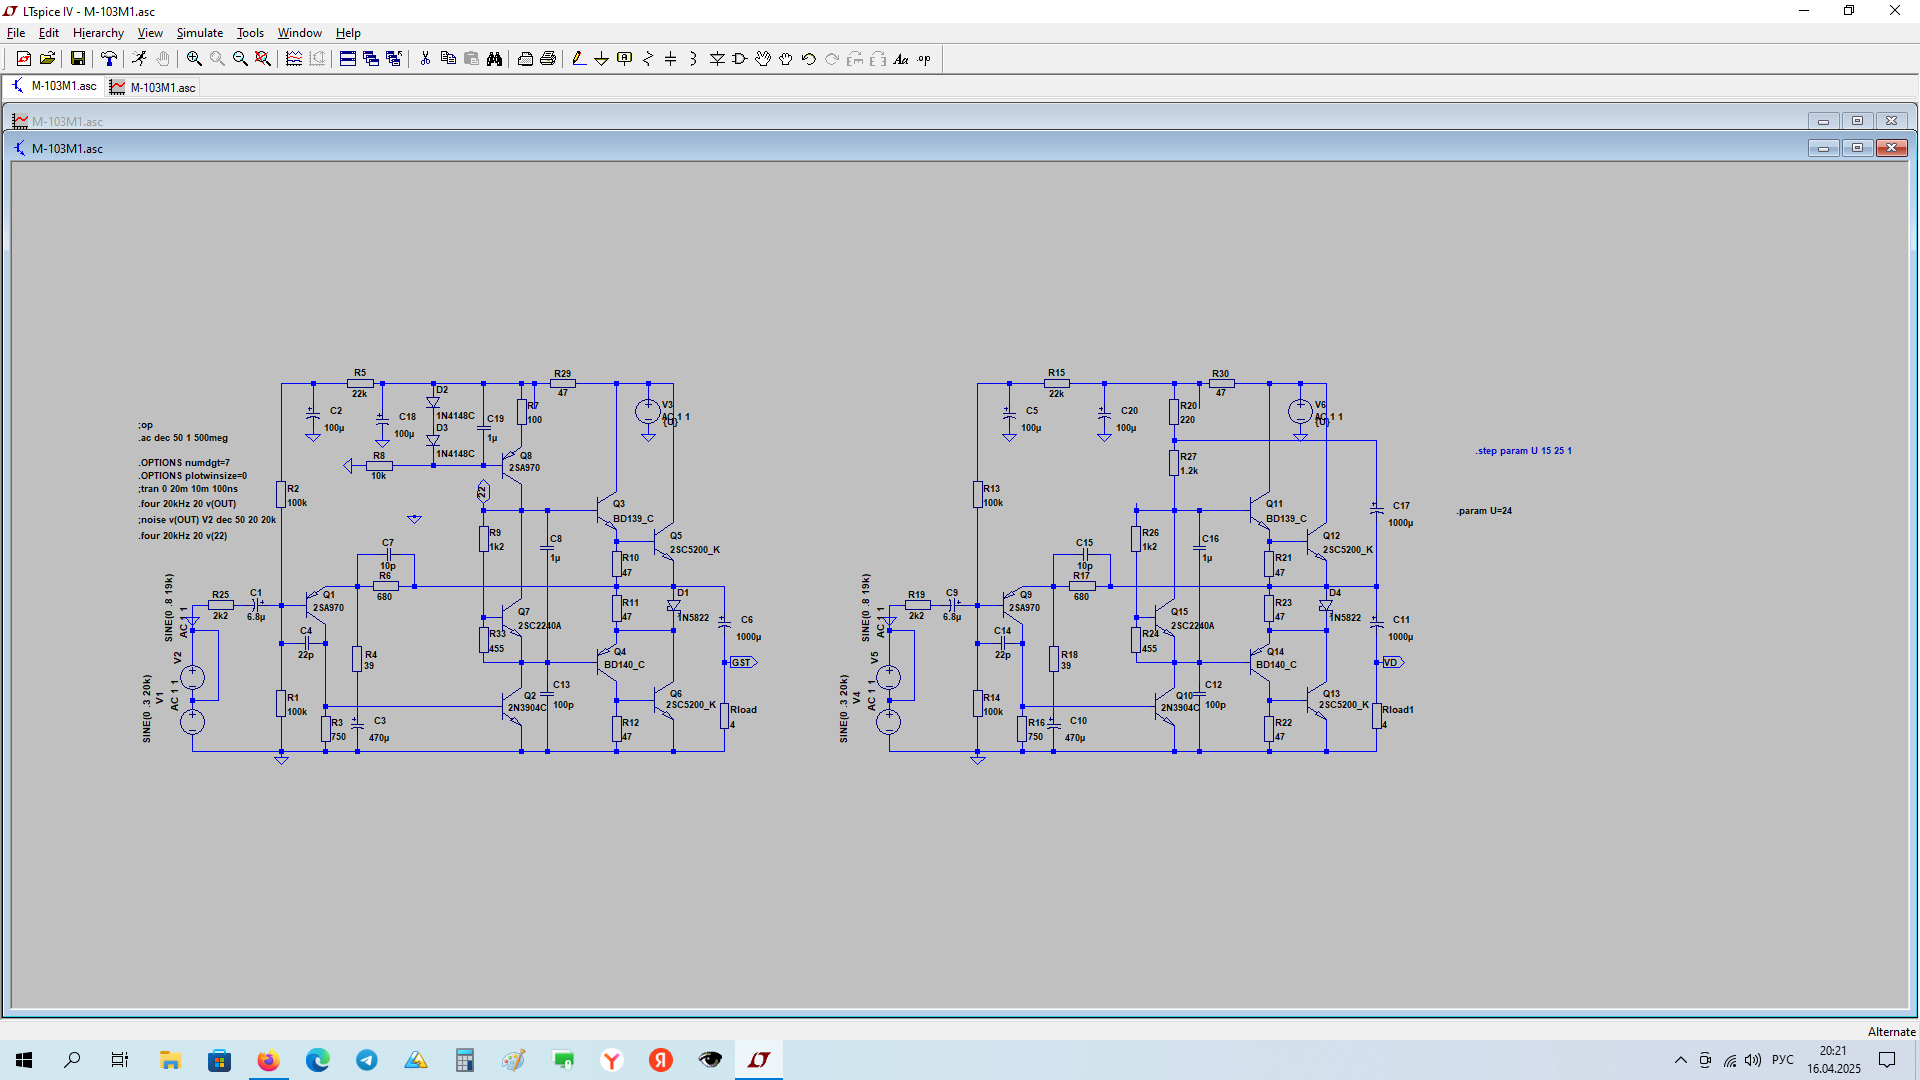The image size is (1920, 1080).
Task: Open the Hierarchy menu
Action: click(98, 33)
